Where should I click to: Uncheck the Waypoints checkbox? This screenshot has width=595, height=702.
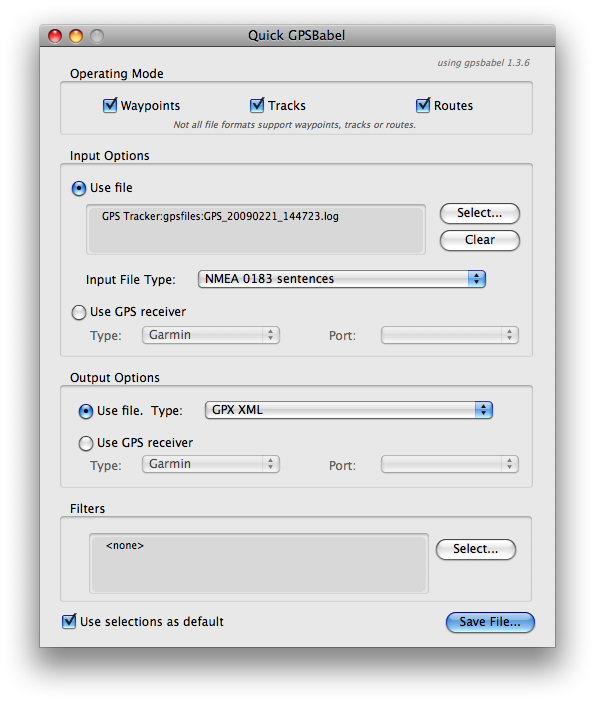coord(110,106)
